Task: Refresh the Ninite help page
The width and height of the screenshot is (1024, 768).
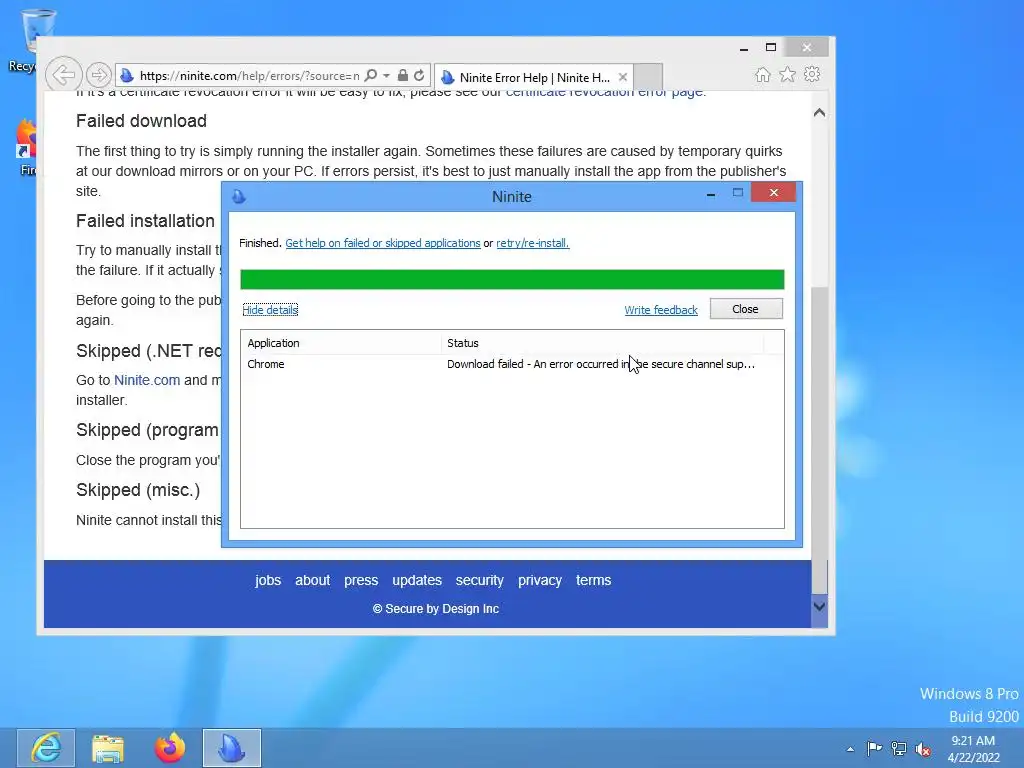Action: [x=419, y=75]
